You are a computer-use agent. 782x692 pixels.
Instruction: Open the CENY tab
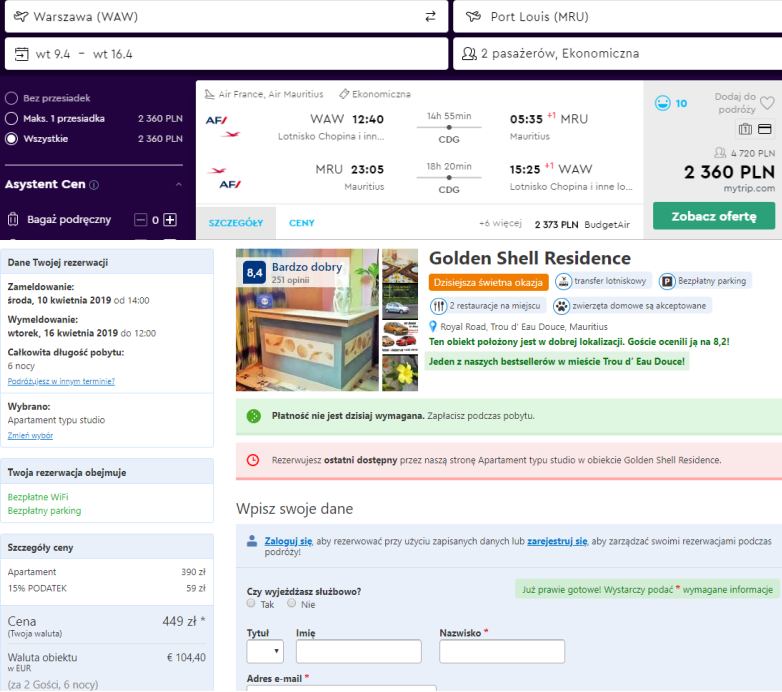[302, 223]
